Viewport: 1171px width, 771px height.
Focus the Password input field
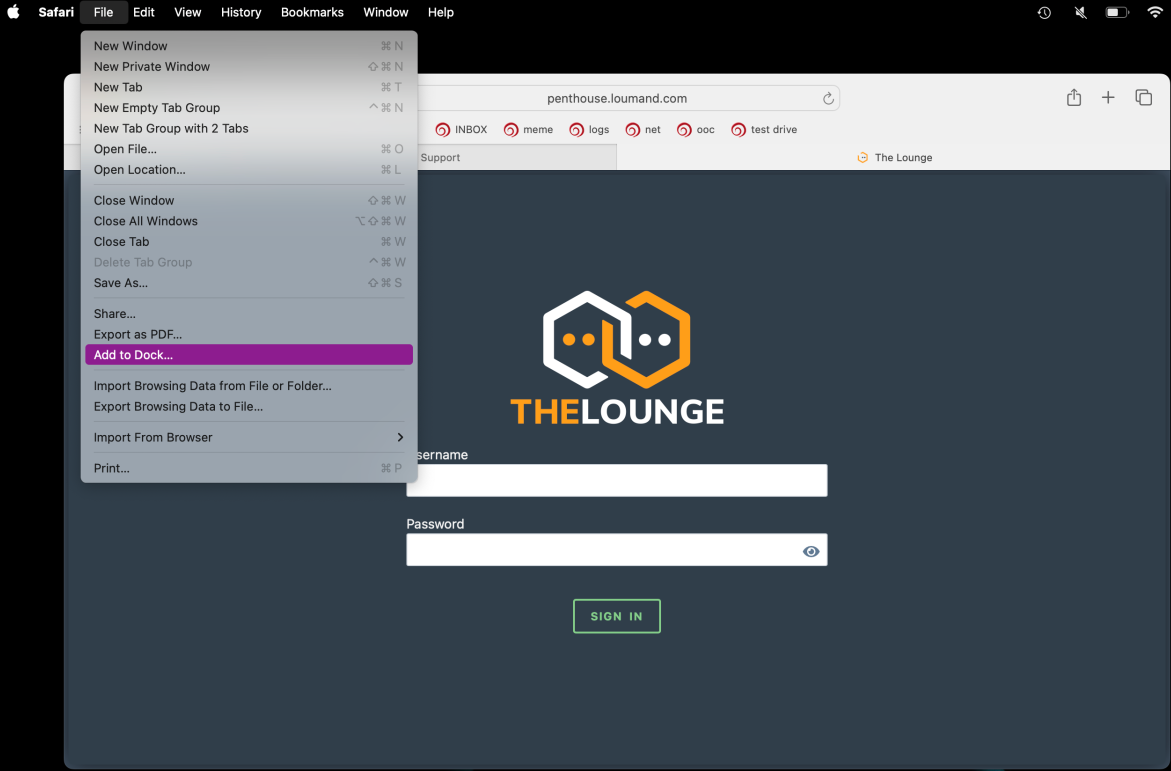click(x=600, y=550)
